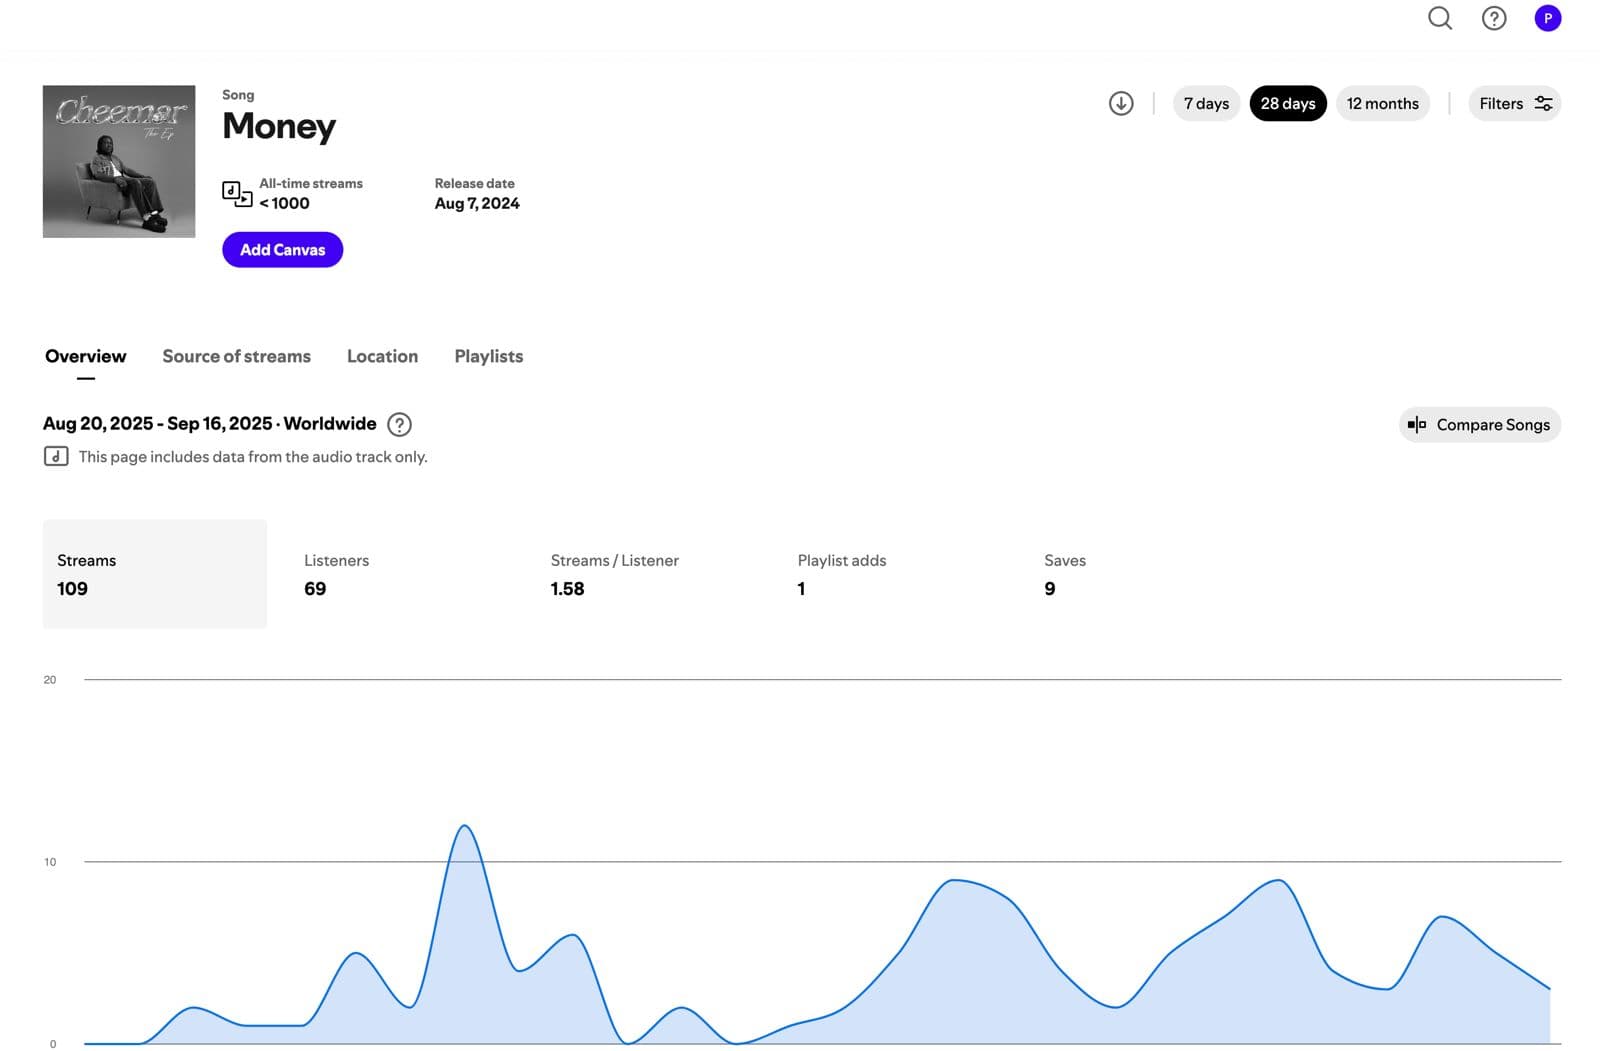1600x1051 pixels.
Task: Click the search magnifier icon
Action: tap(1439, 18)
